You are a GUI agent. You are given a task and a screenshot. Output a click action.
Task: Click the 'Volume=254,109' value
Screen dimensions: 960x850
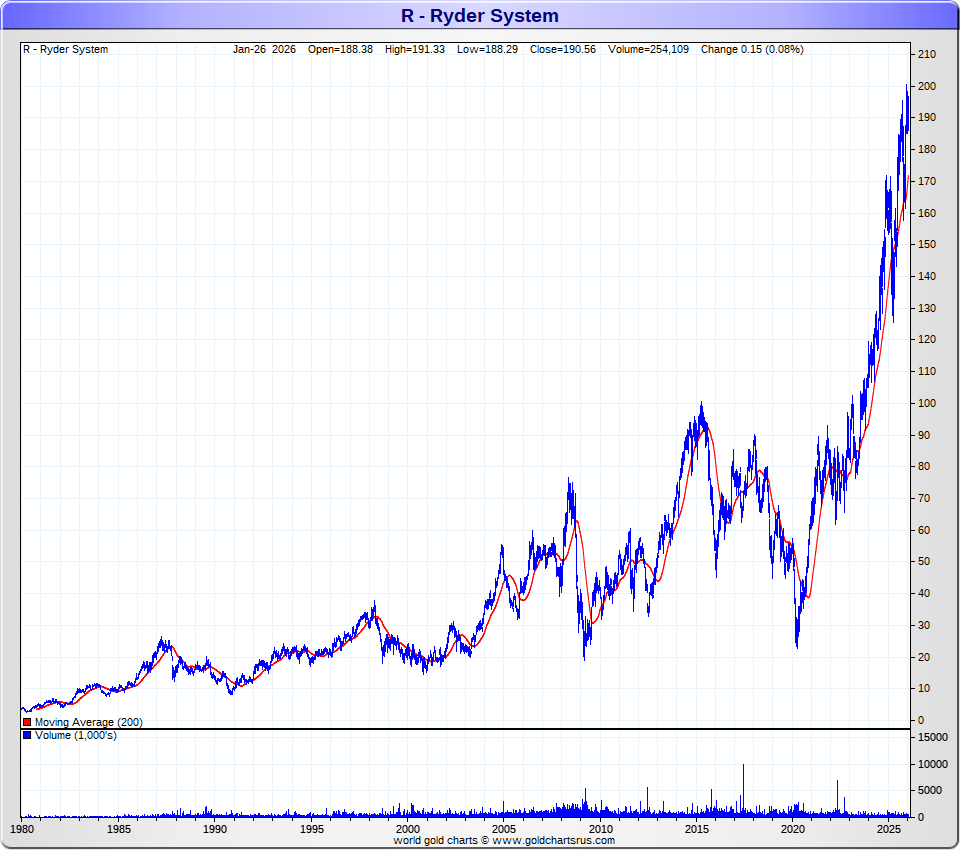(x=648, y=49)
